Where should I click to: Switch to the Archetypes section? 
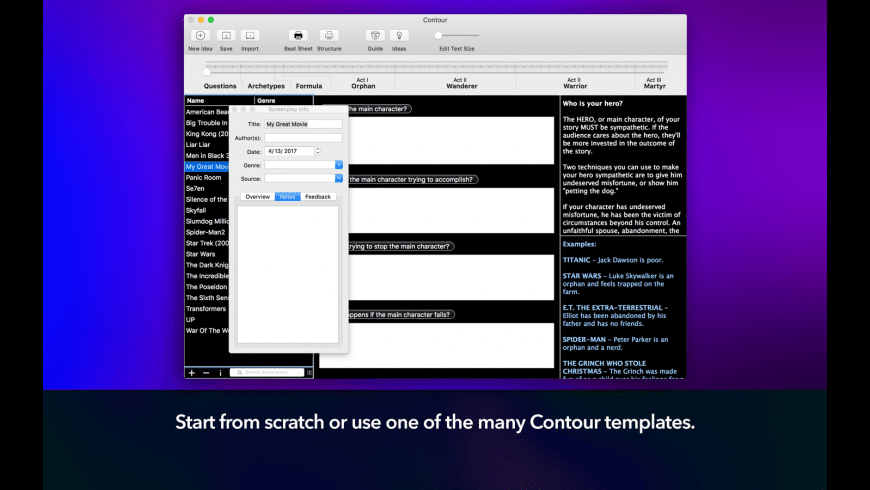coord(266,86)
